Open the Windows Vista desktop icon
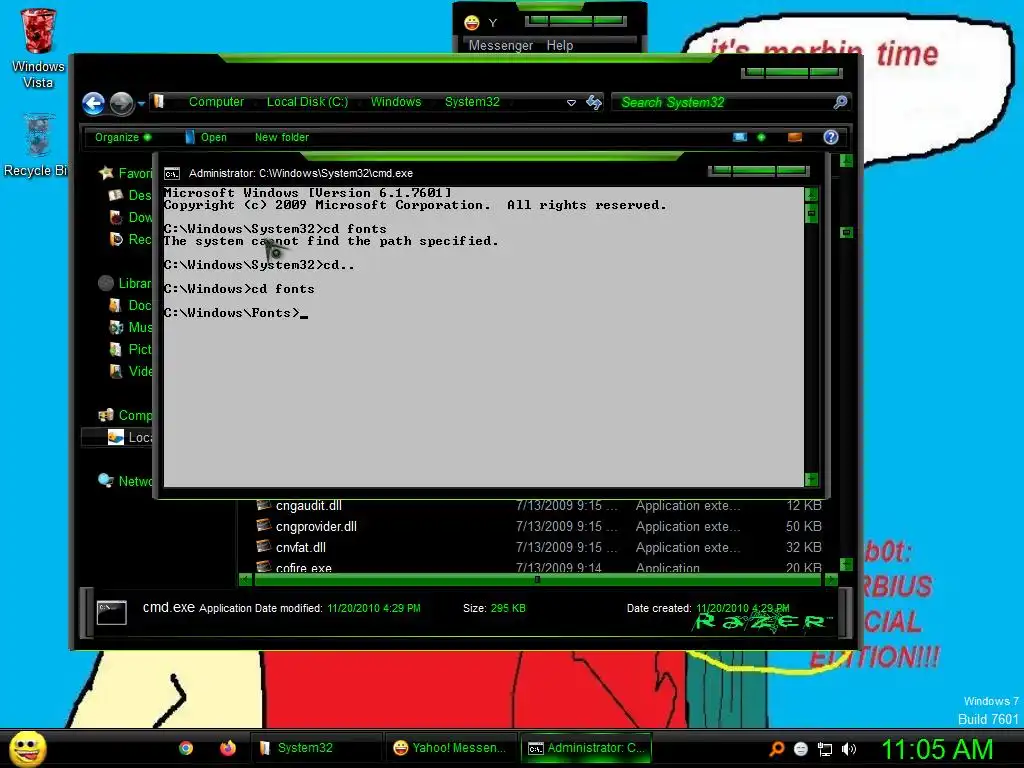This screenshot has width=1024, height=768. click(38, 48)
